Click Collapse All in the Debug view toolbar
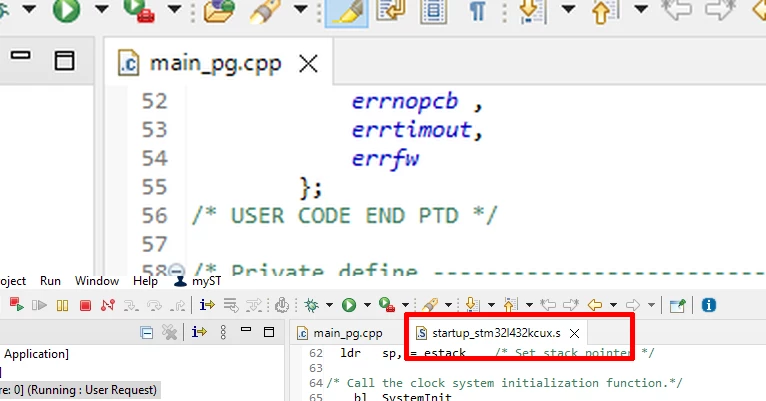This screenshot has width=766, height=401. click(x=147, y=333)
